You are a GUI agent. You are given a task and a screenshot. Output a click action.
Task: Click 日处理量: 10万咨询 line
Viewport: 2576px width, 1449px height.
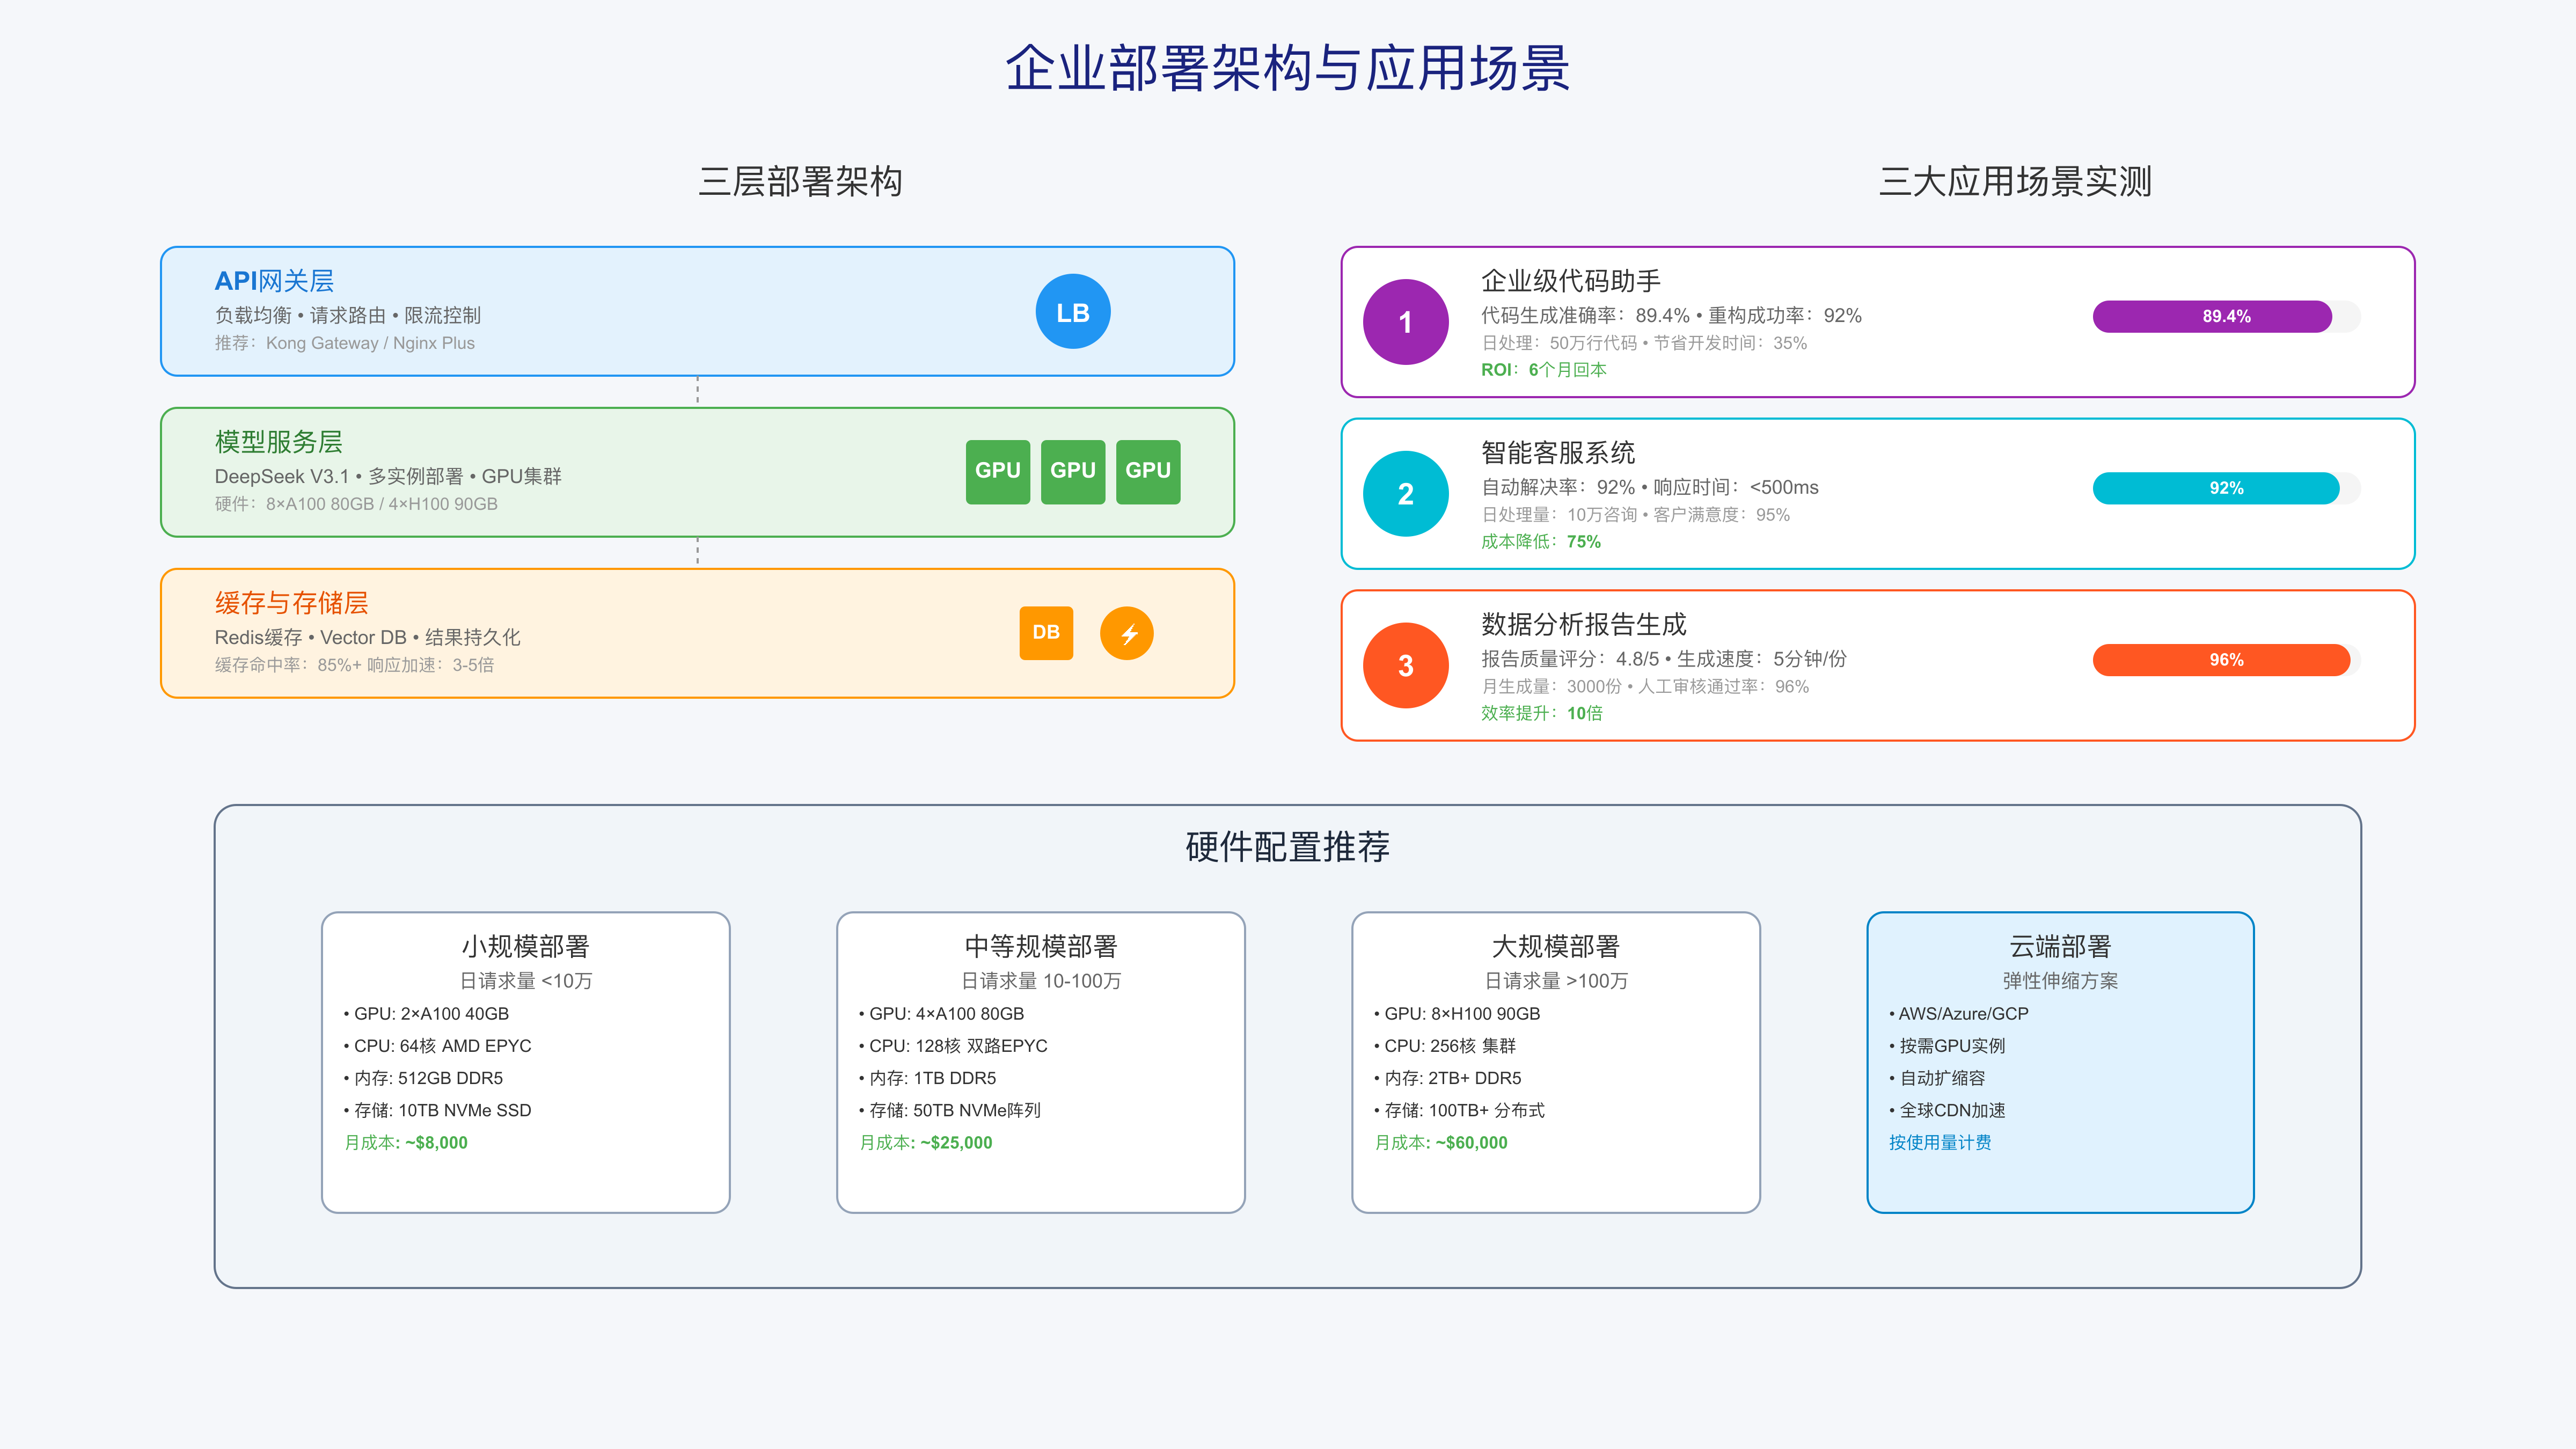pos(1636,515)
